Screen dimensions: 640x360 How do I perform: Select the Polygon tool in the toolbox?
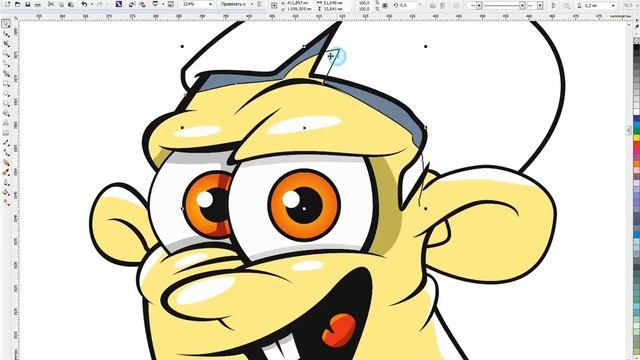[6, 103]
